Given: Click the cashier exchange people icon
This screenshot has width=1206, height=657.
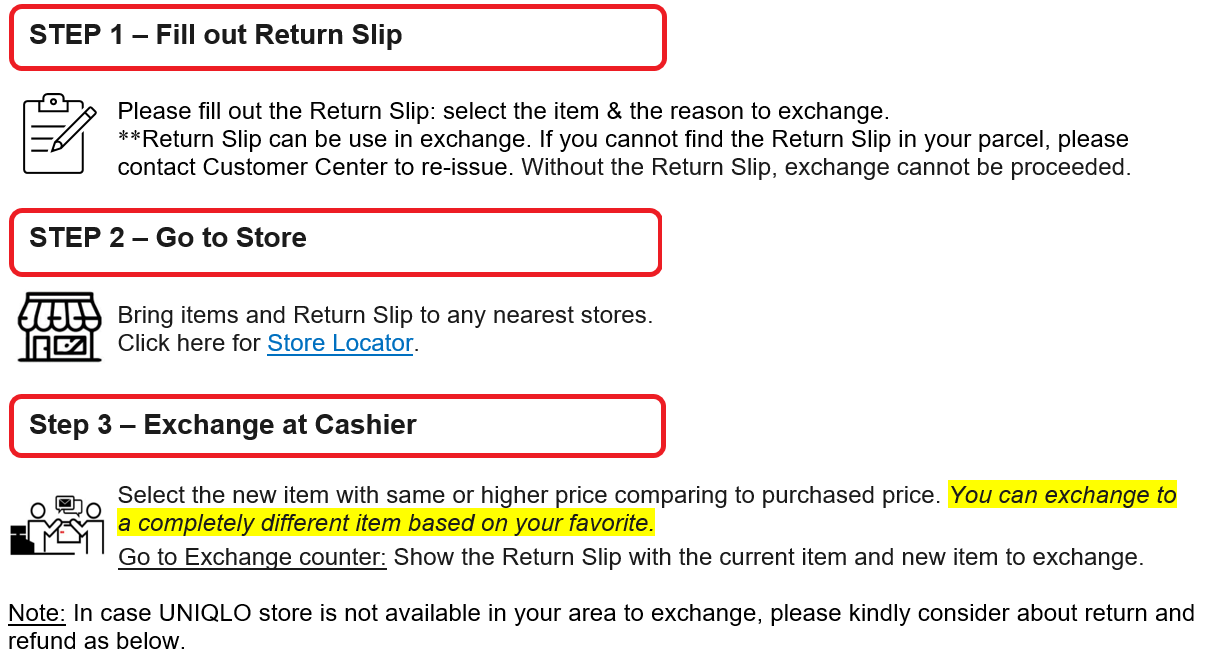Looking at the screenshot, I should click(58, 524).
